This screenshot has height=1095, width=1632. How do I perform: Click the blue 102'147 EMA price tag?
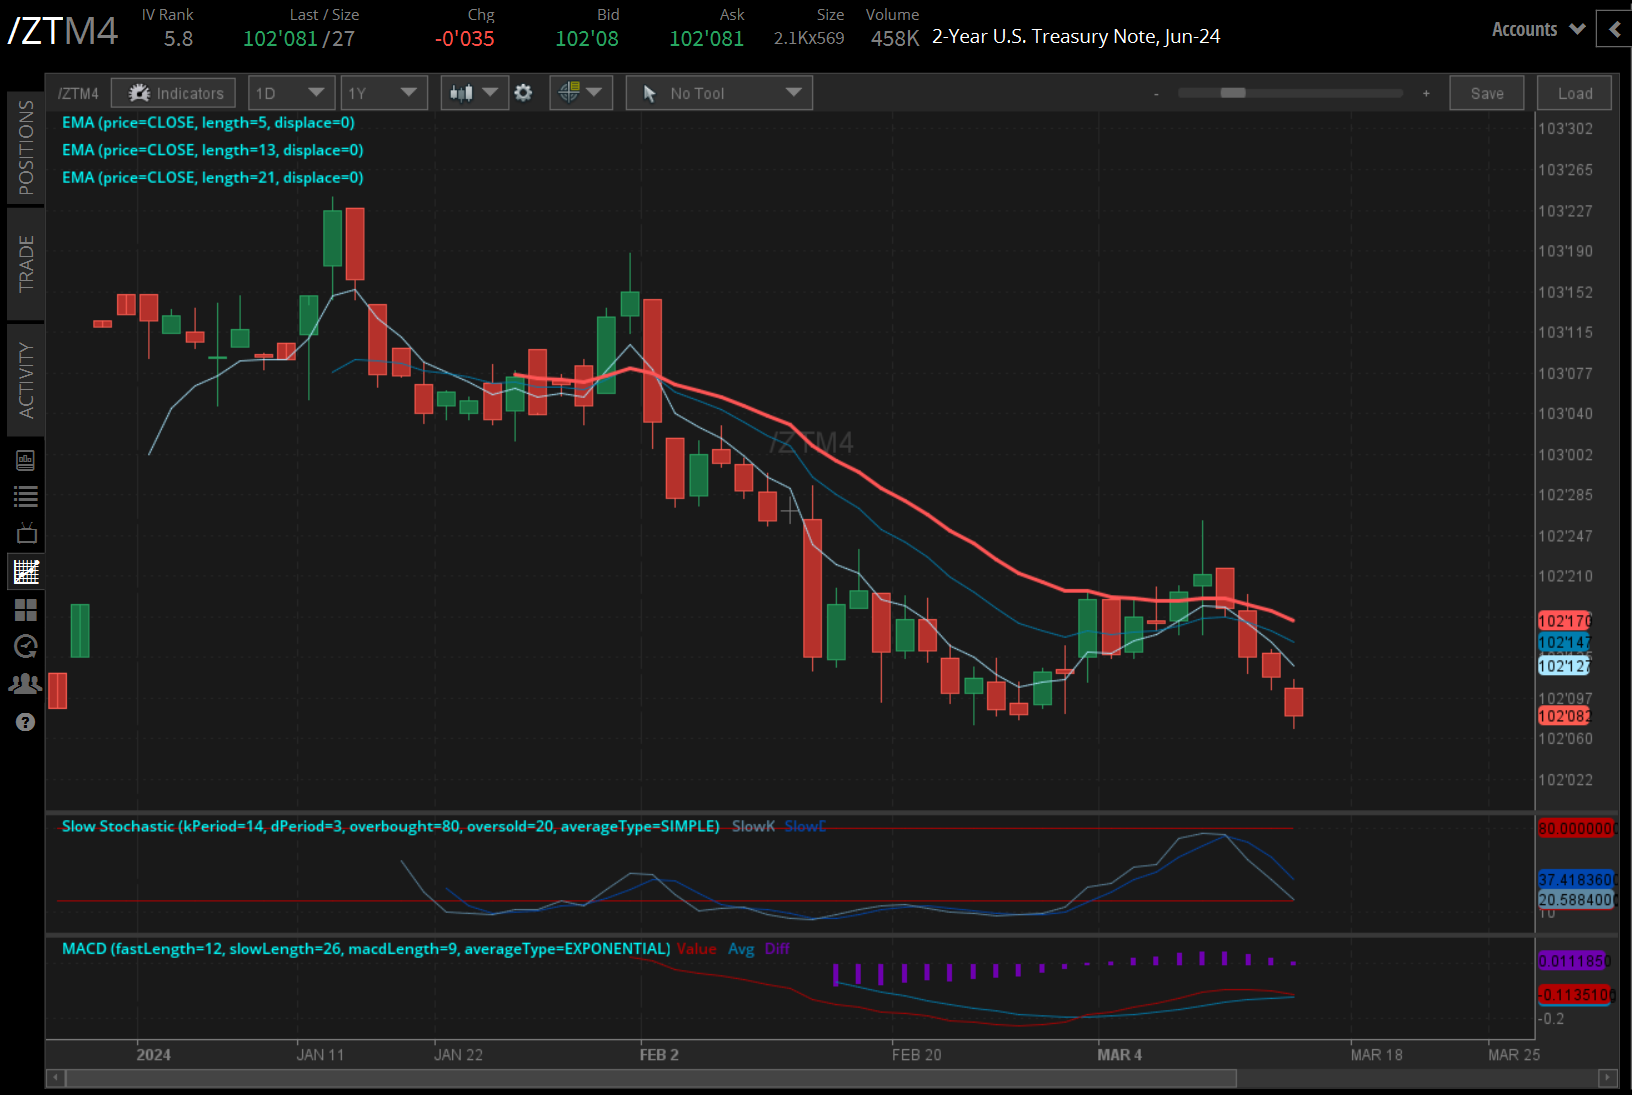(1564, 642)
